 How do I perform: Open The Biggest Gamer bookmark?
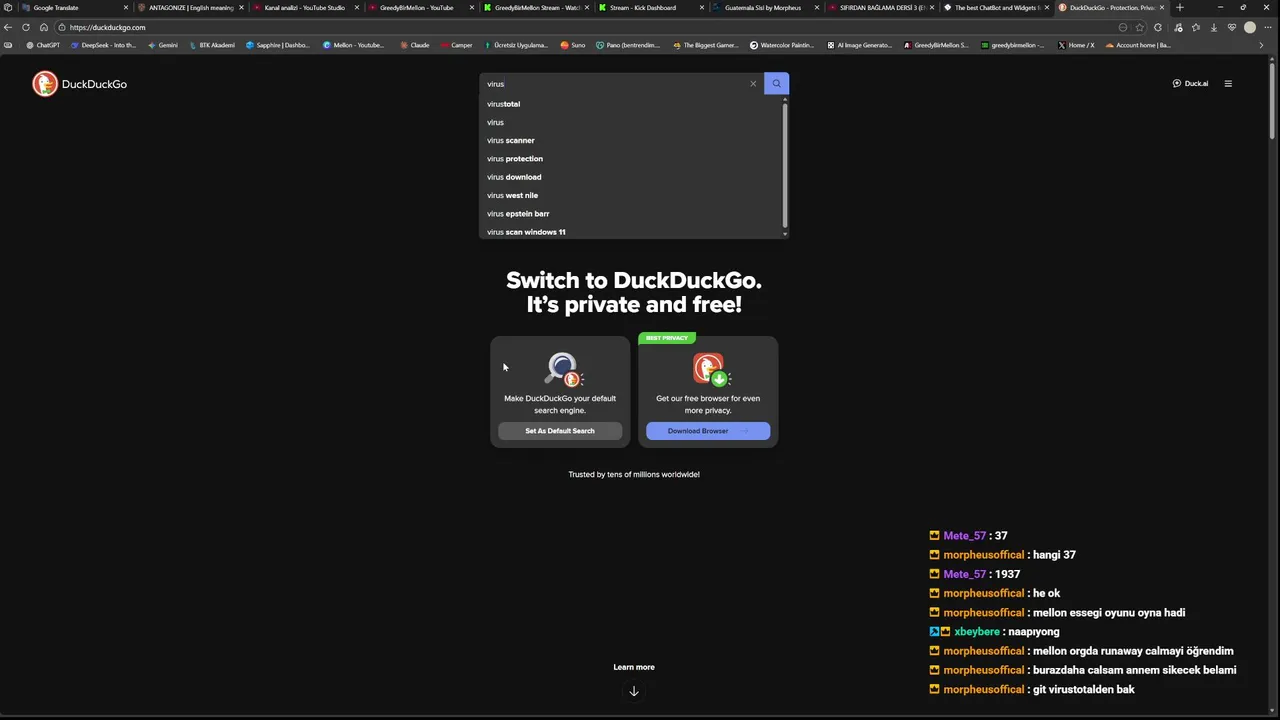click(x=707, y=45)
